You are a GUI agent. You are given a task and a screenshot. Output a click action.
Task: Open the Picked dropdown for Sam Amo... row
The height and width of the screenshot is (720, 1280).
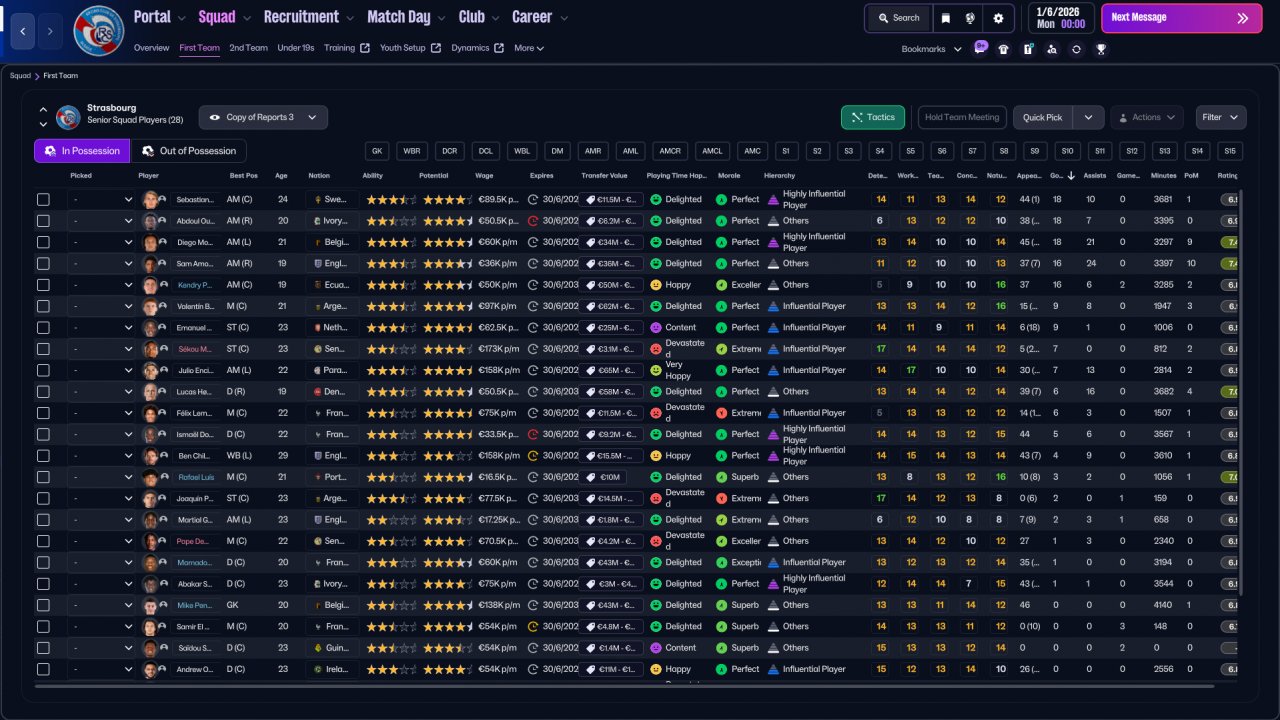(101, 263)
